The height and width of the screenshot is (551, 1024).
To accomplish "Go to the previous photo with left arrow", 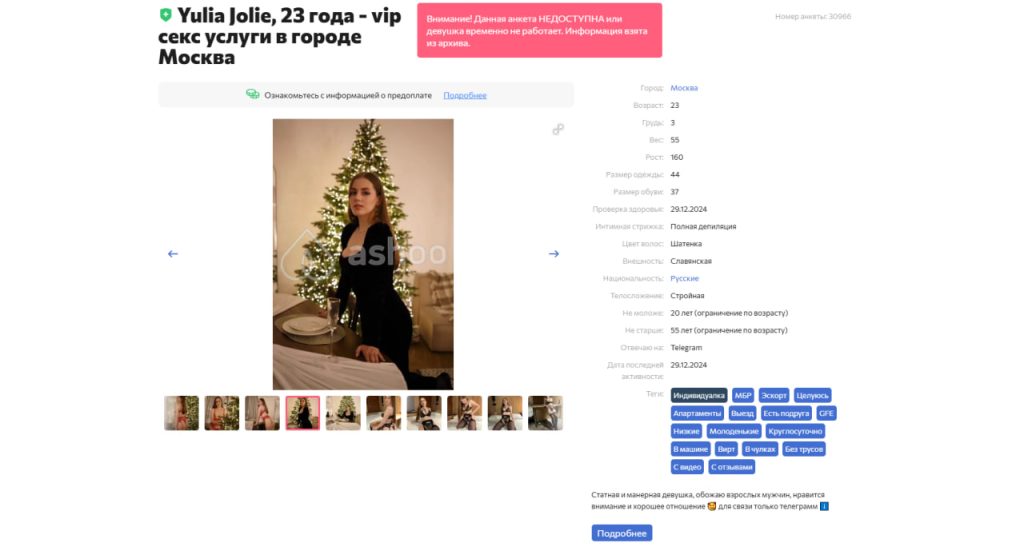I will coord(172,254).
